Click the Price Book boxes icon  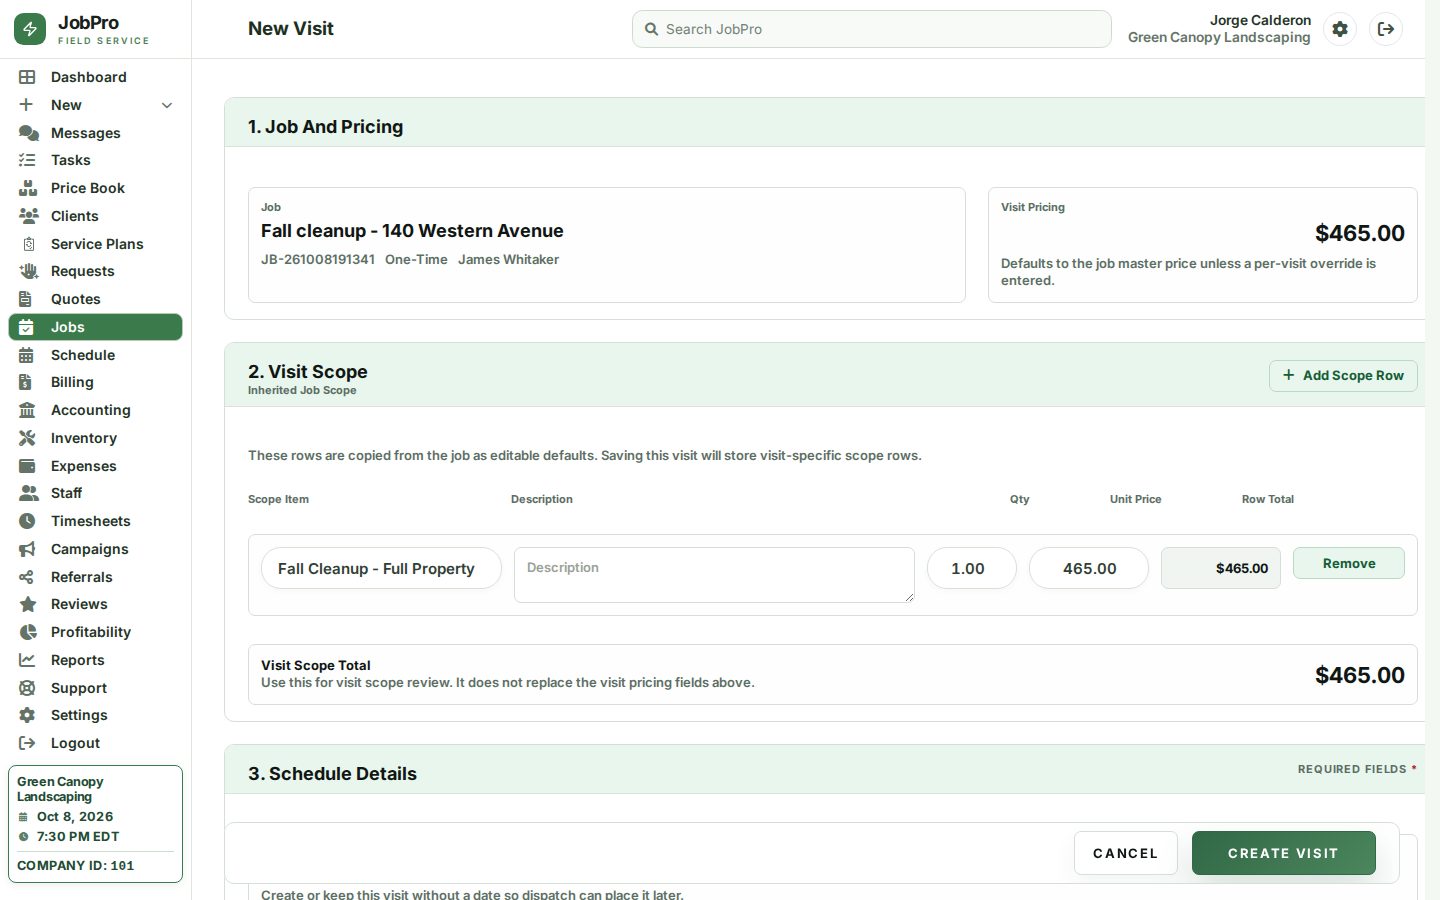(x=28, y=188)
